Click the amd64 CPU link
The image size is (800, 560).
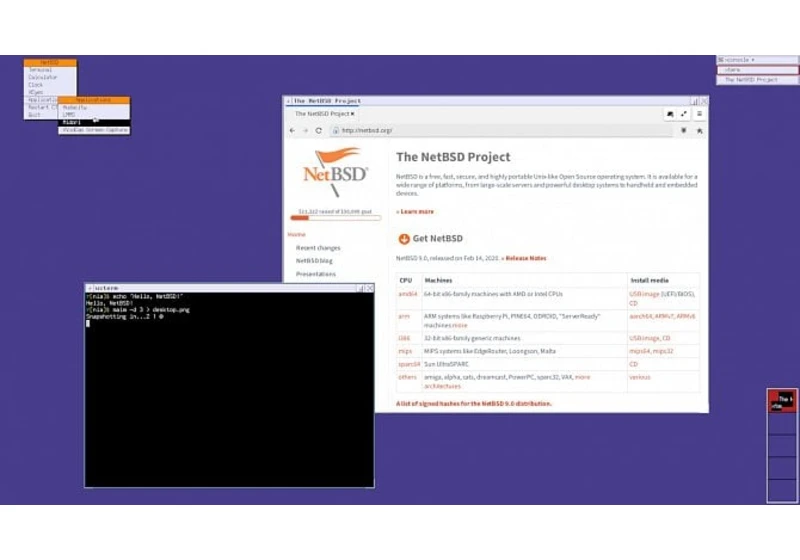point(408,294)
